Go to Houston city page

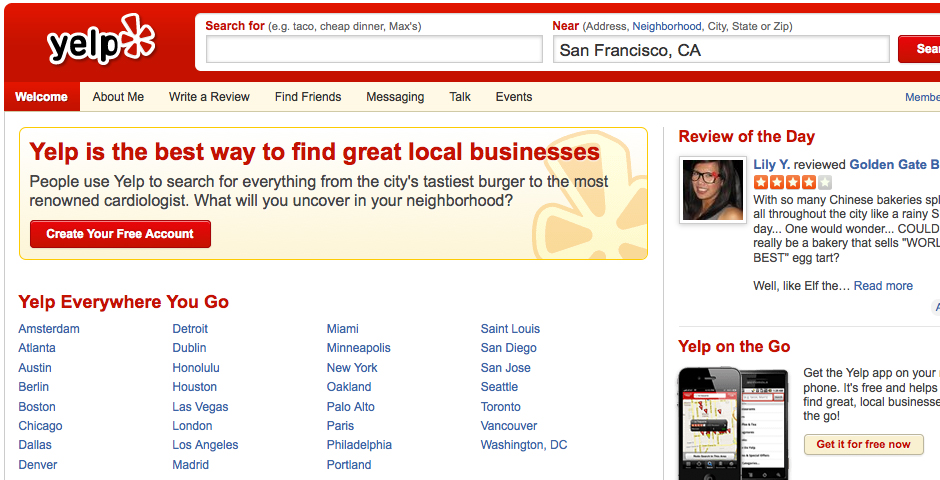point(195,387)
